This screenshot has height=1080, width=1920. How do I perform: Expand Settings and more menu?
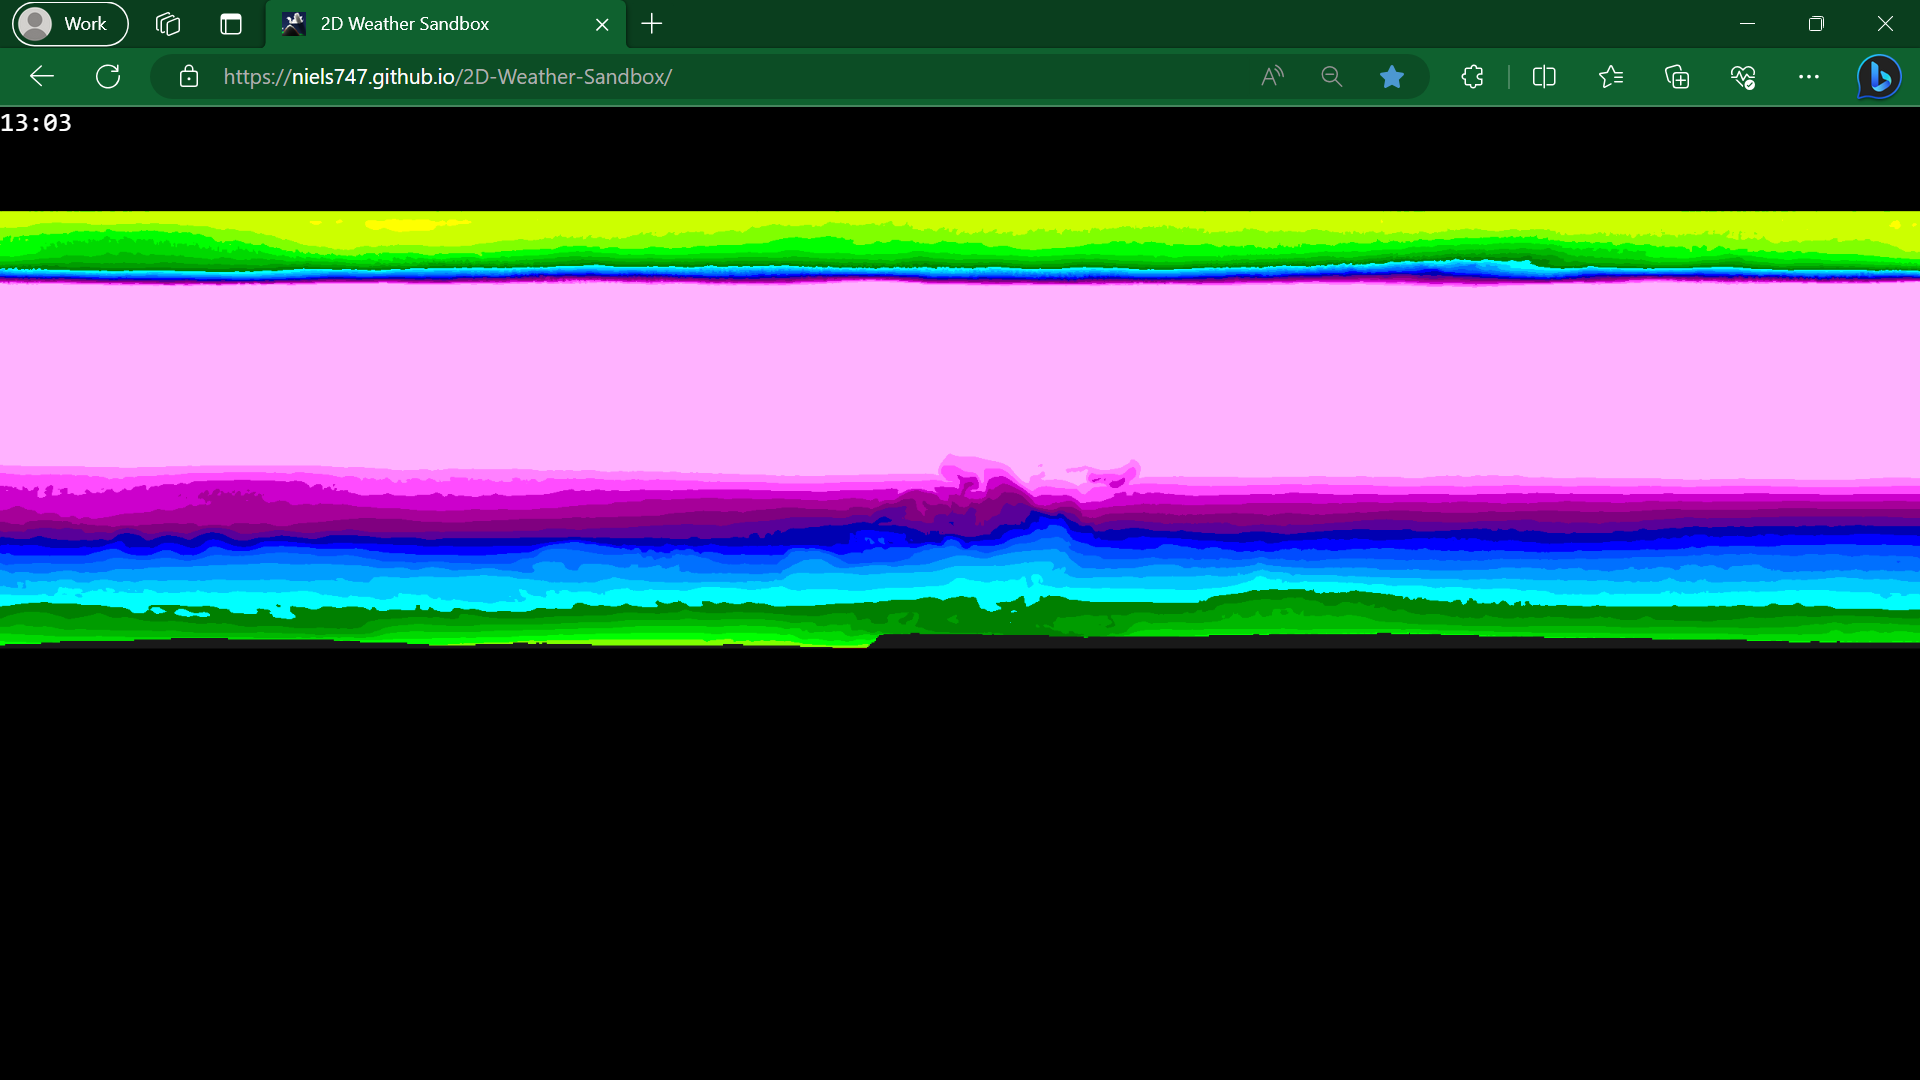point(1809,77)
